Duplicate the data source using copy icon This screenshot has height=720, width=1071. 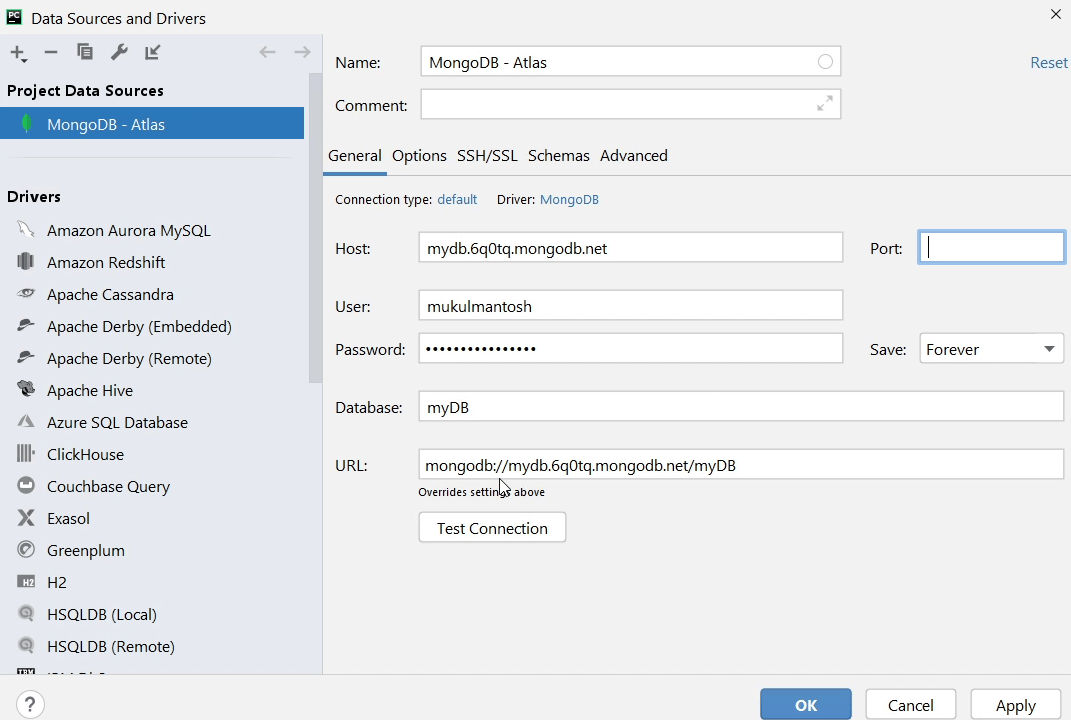pos(85,53)
